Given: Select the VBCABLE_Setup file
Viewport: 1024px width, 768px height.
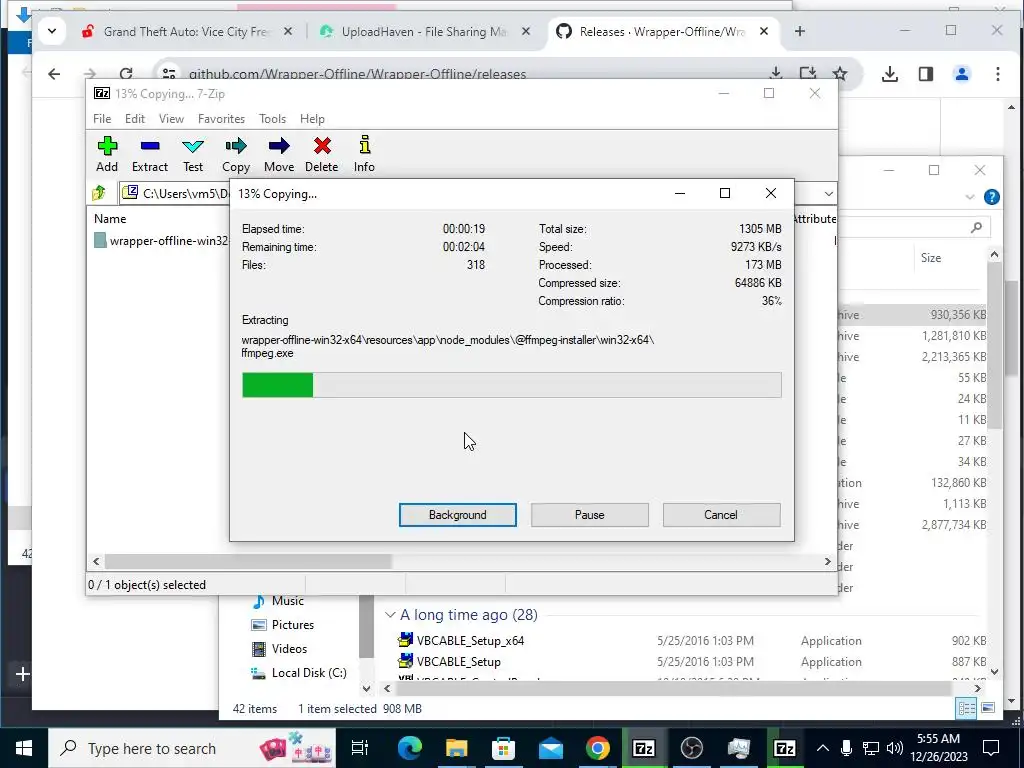Looking at the screenshot, I should [x=458, y=662].
